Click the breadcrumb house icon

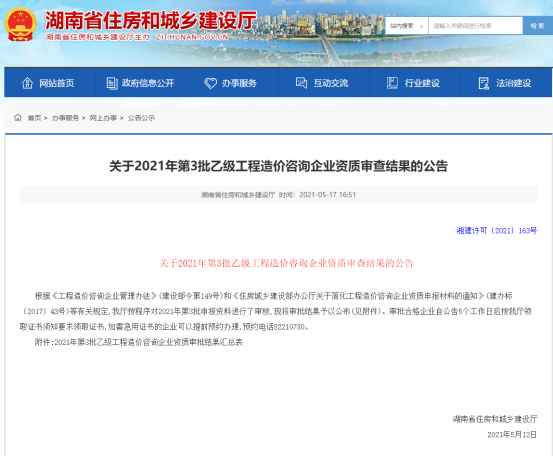[x=18, y=117]
